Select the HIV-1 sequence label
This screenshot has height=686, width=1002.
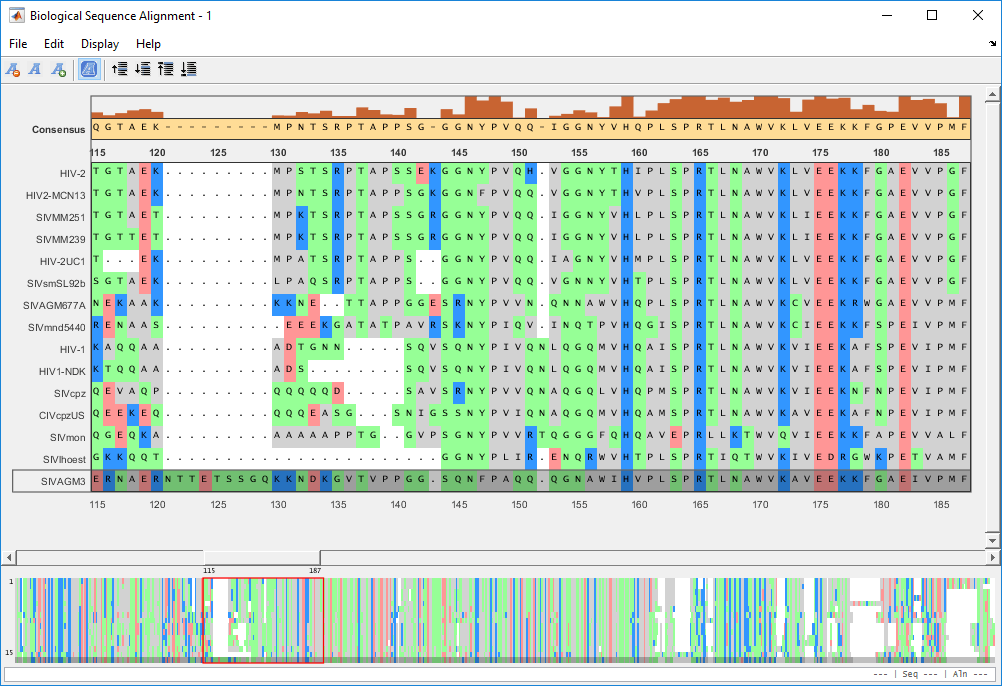pos(72,349)
